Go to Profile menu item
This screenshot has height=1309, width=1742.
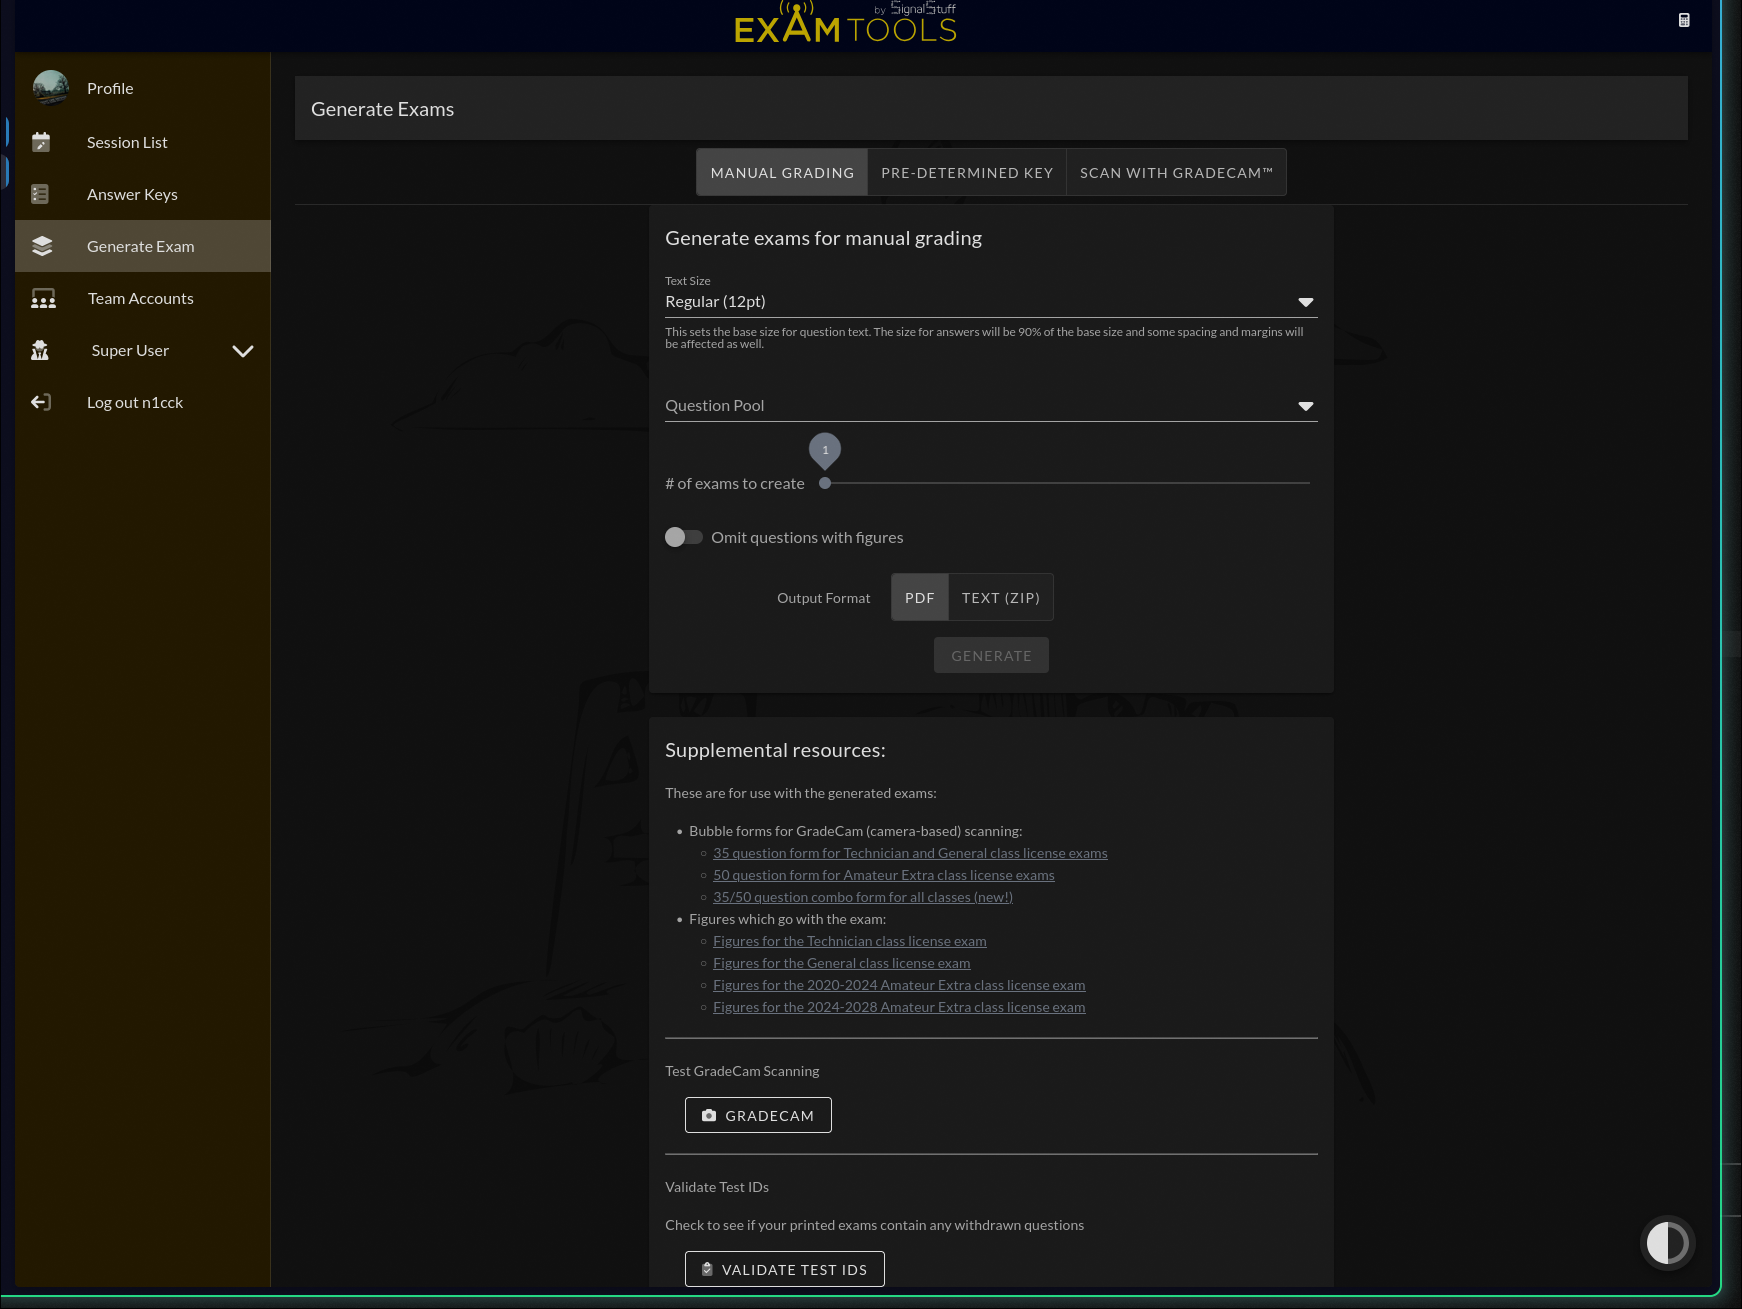(x=143, y=88)
